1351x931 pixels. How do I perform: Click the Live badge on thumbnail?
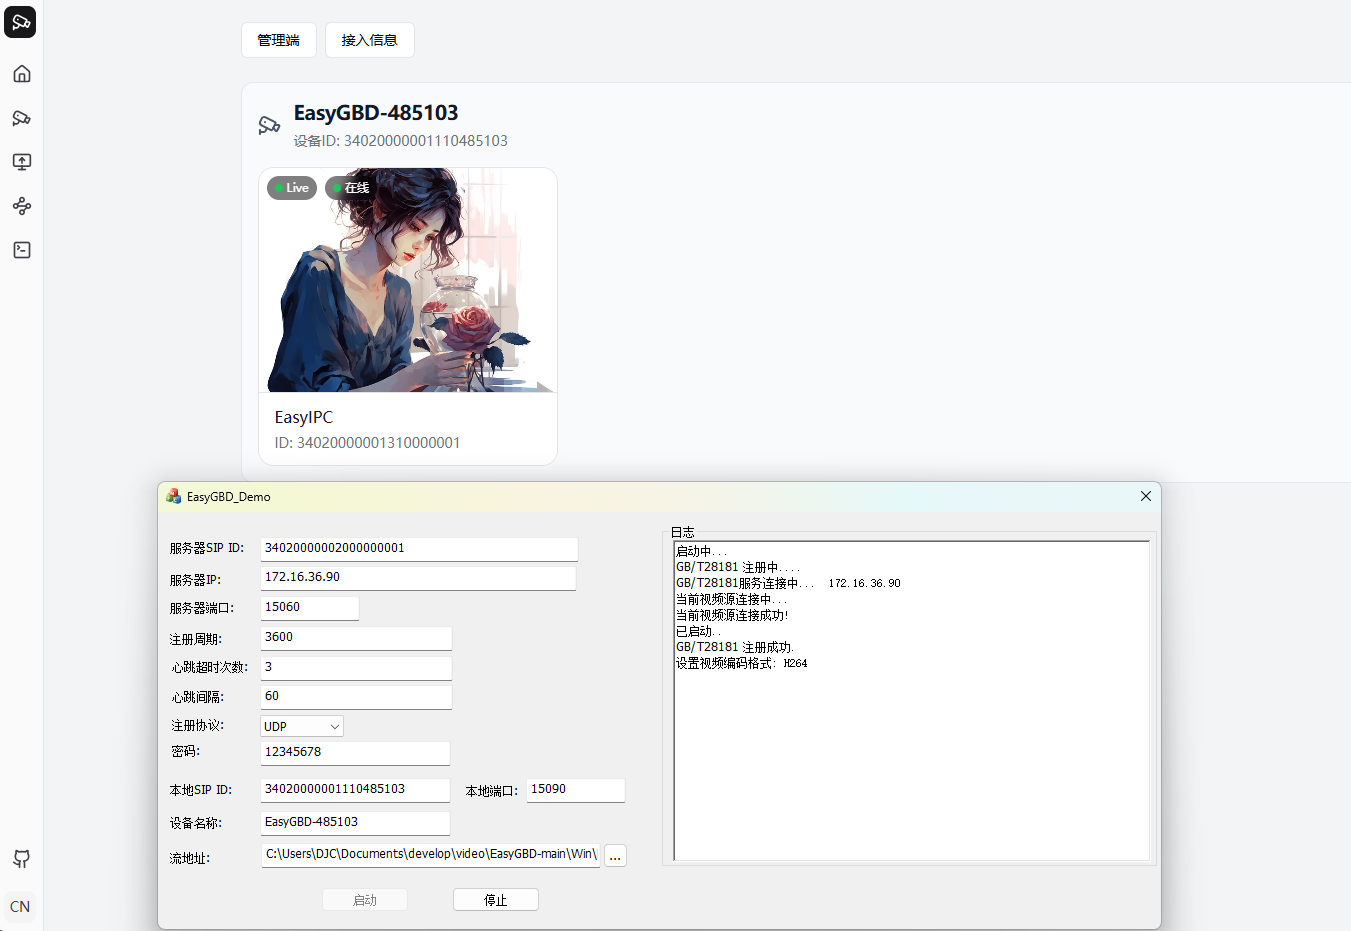click(x=292, y=188)
